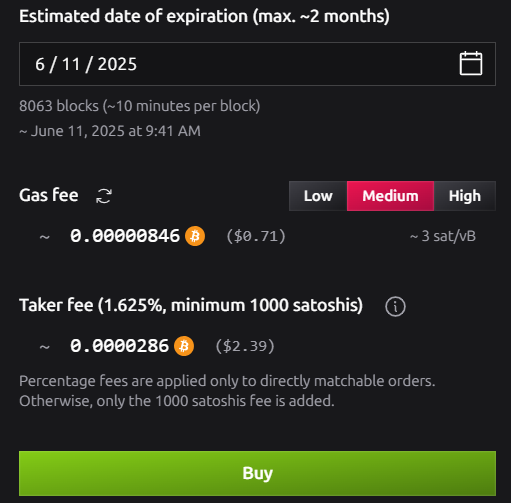Image resolution: width=511 pixels, height=503 pixels.
Task: Click the June 11, 2025 expiration time text
Action: click(110, 131)
